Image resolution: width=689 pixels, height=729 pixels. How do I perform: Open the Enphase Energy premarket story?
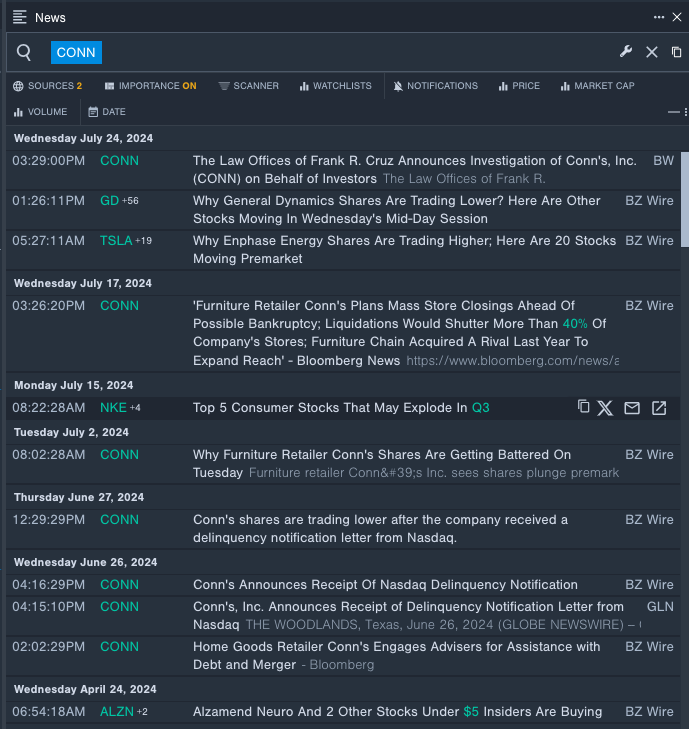pyautogui.click(x=404, y=250)
